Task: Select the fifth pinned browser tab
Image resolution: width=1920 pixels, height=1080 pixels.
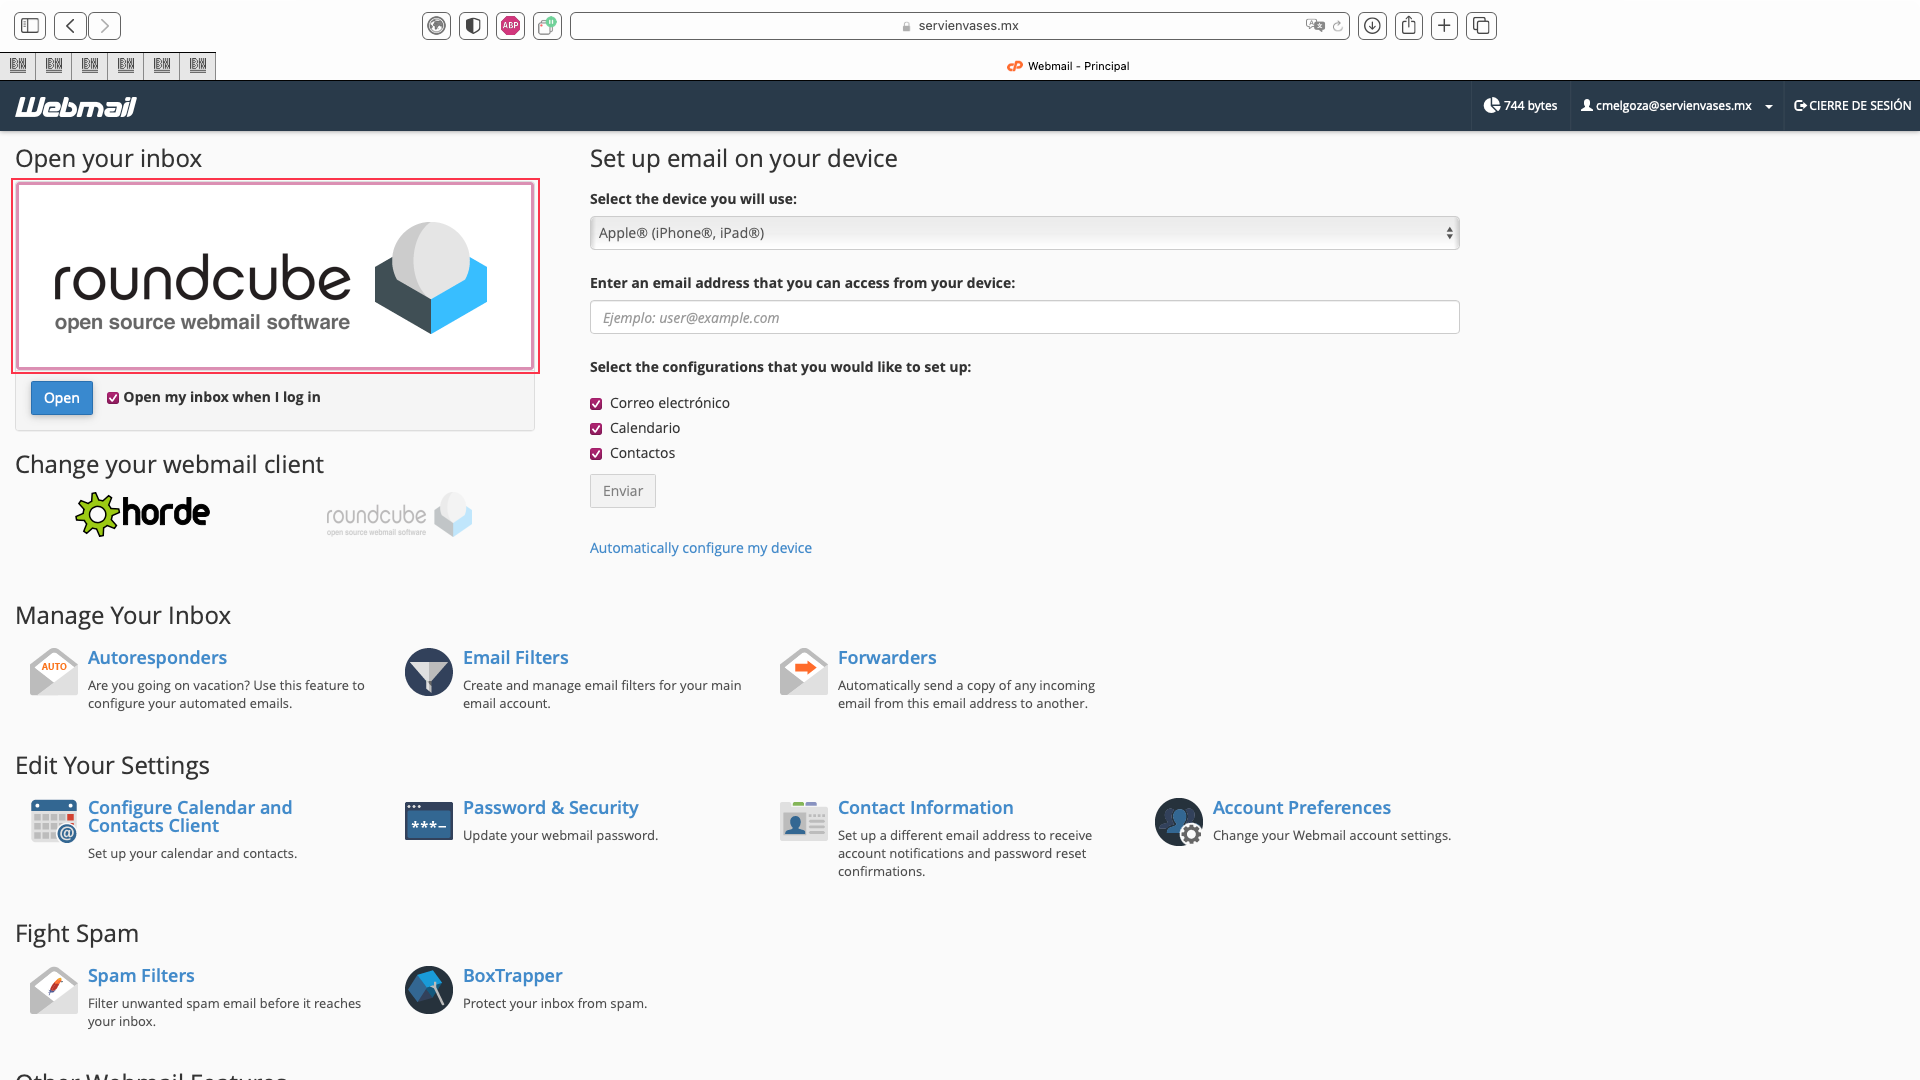Action: [162, 66]
